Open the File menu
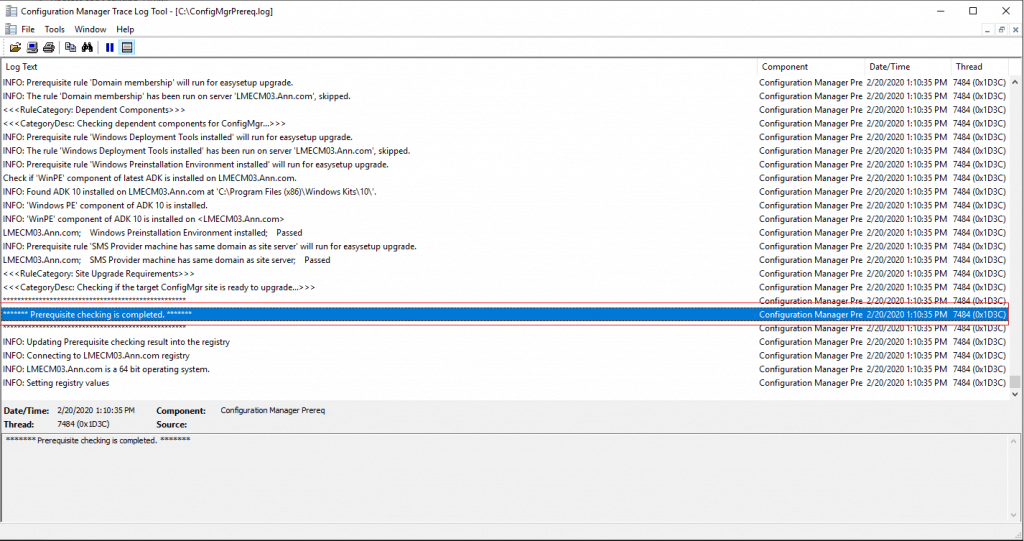Image resolution: width=1024 pixels, height=541 pixels. pyautogui.click(x=28, y=29)
